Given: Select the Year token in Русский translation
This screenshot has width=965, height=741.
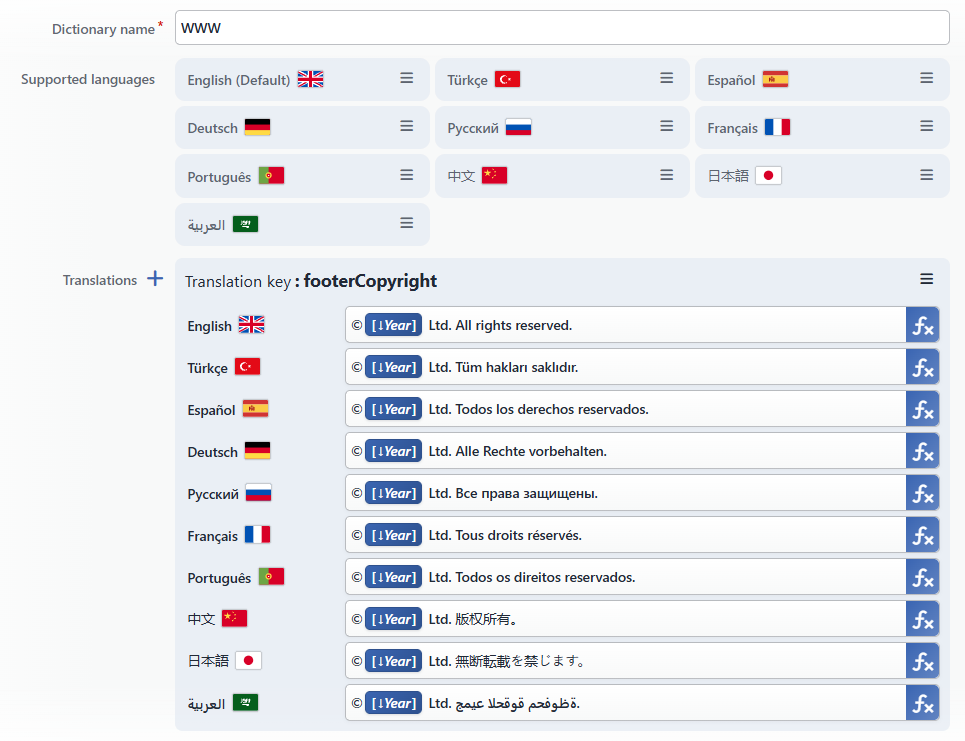Looking at the screenshot, I should click(393, 492).
